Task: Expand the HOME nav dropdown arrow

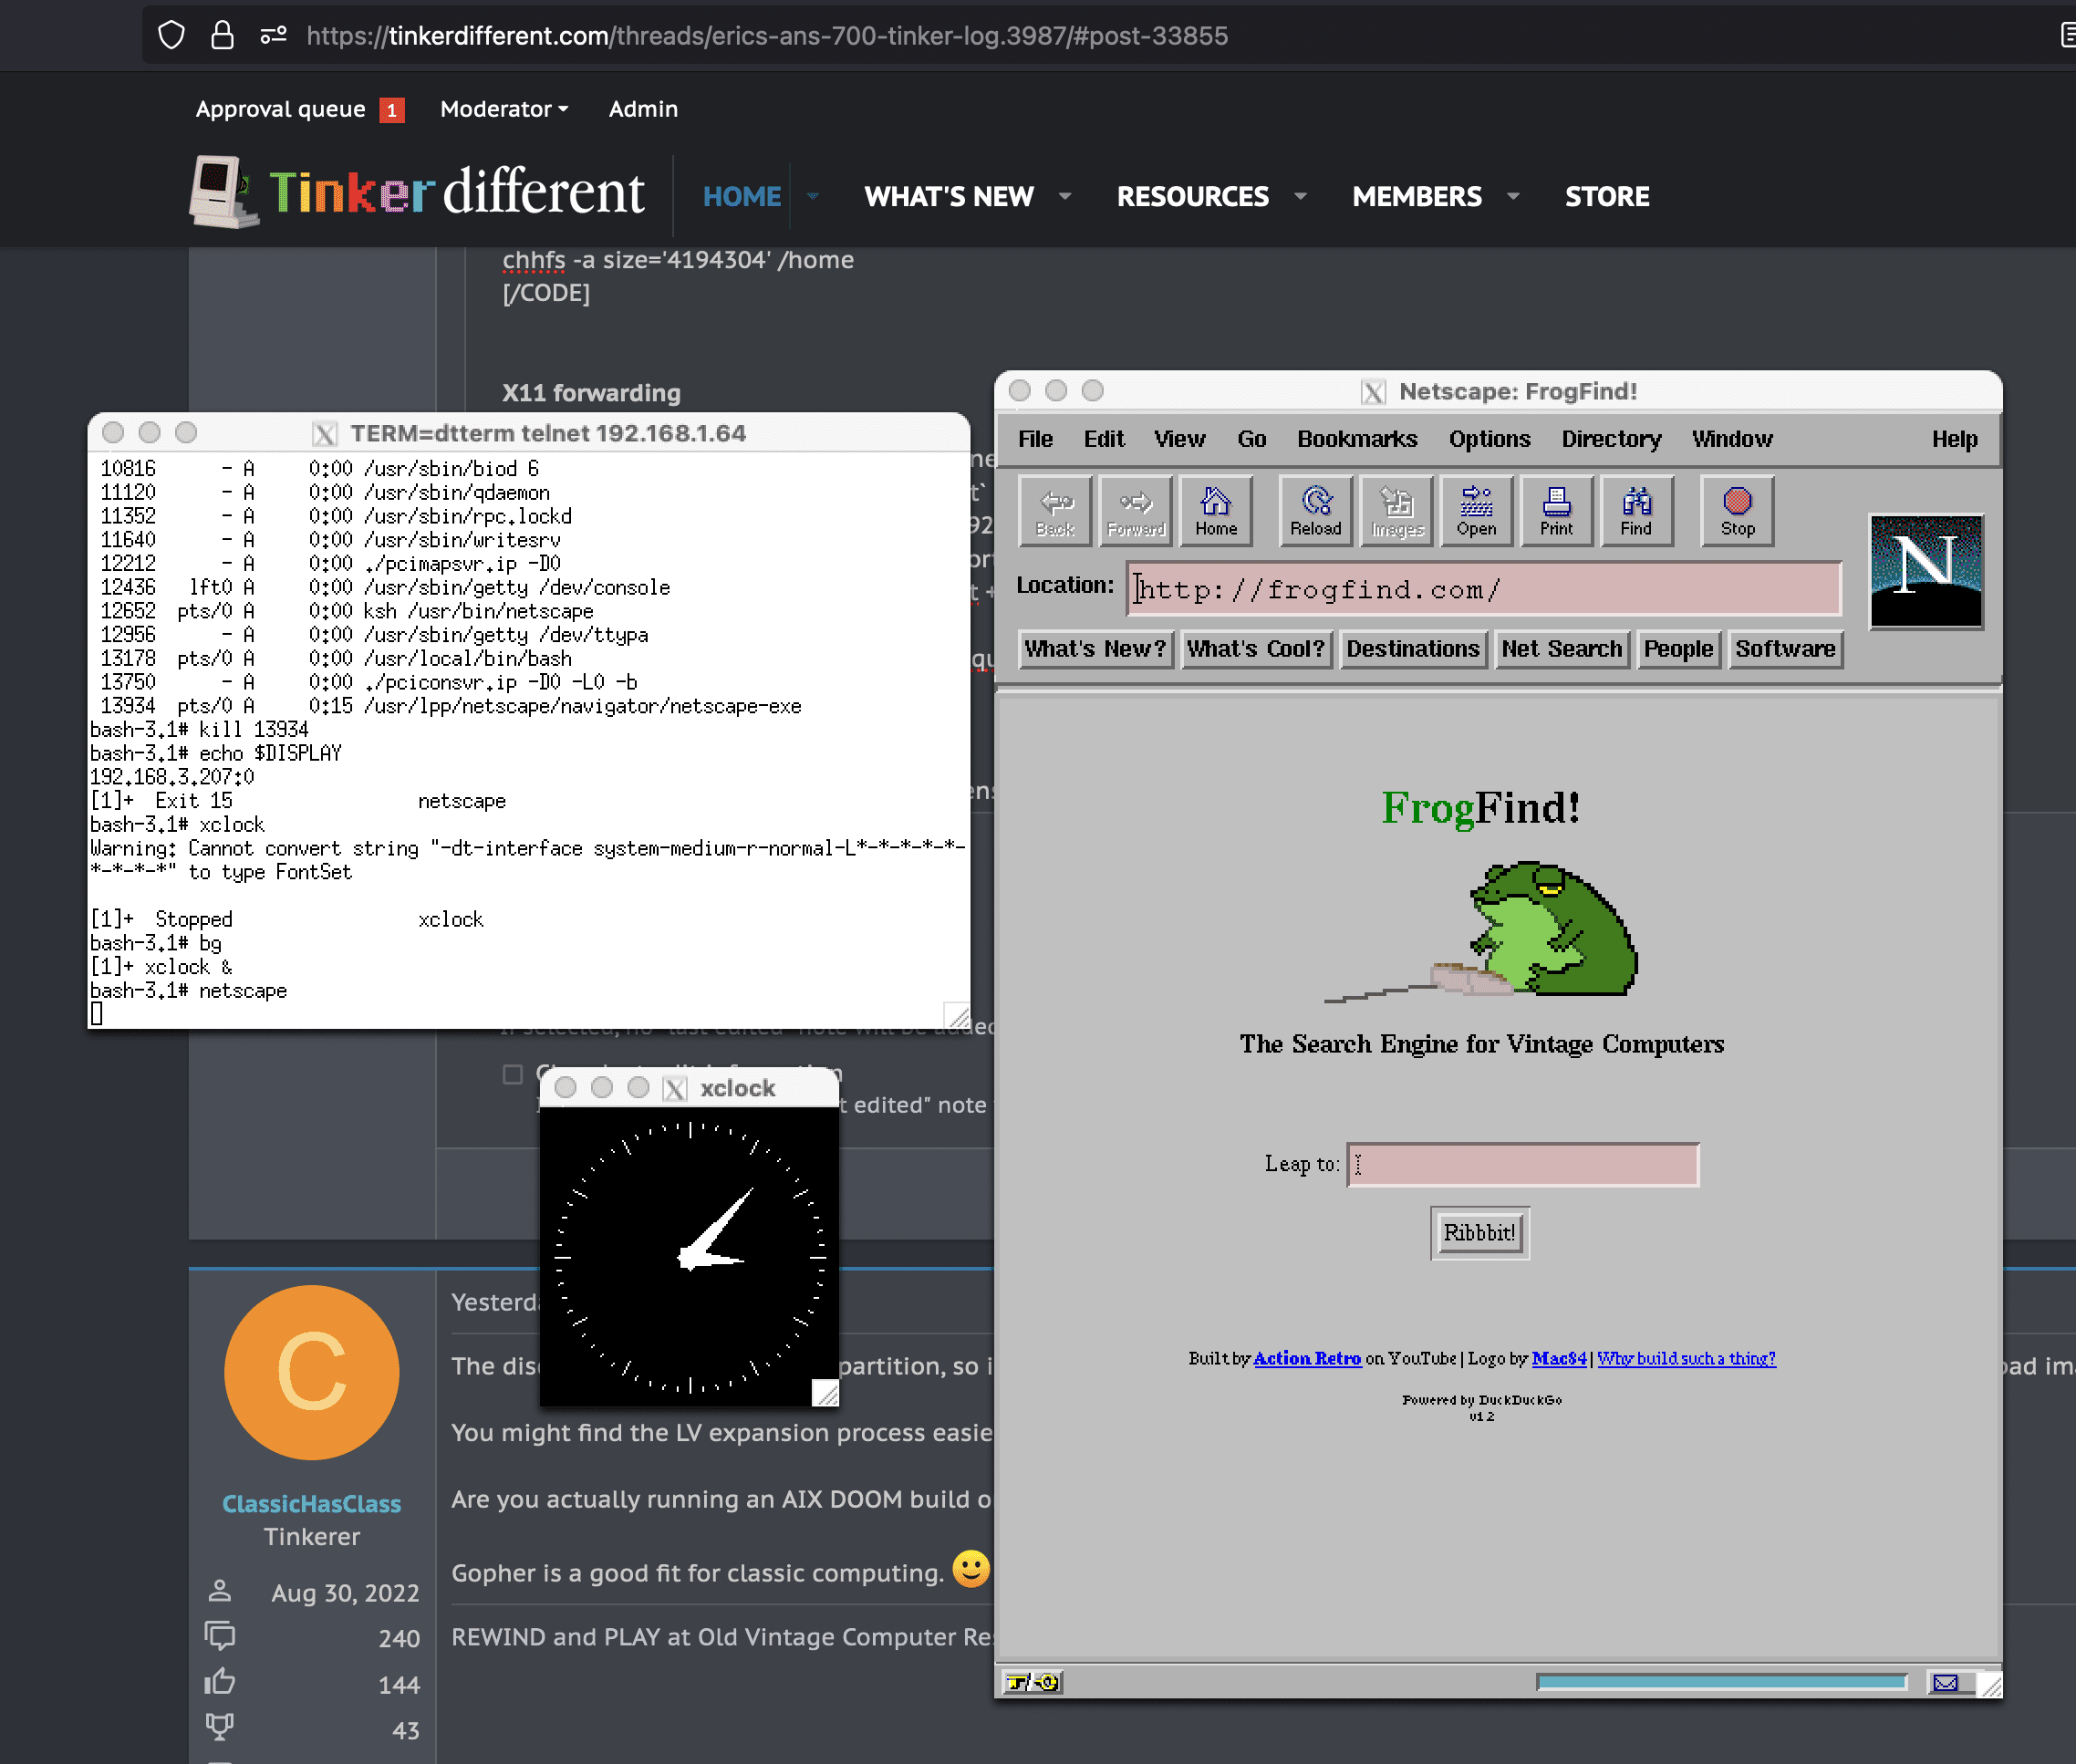Action: click(813, 197)
